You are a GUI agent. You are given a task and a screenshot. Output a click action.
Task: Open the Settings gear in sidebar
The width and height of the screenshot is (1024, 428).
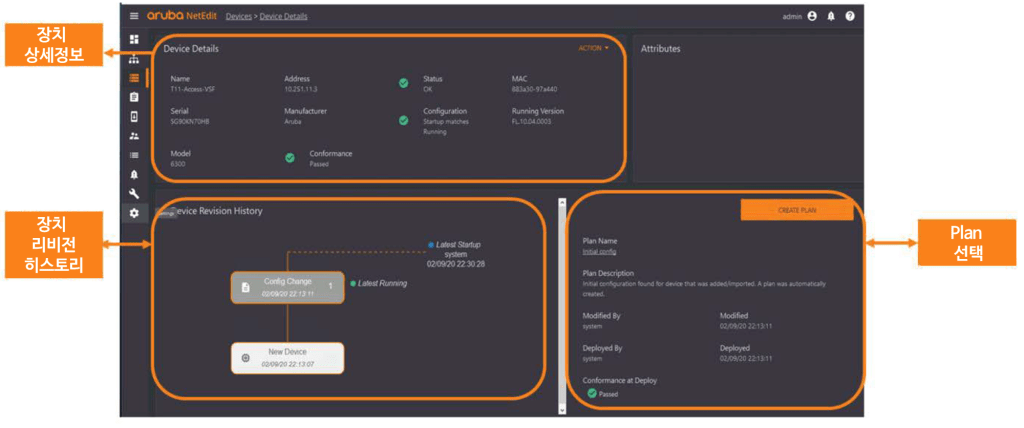[134, 213]
